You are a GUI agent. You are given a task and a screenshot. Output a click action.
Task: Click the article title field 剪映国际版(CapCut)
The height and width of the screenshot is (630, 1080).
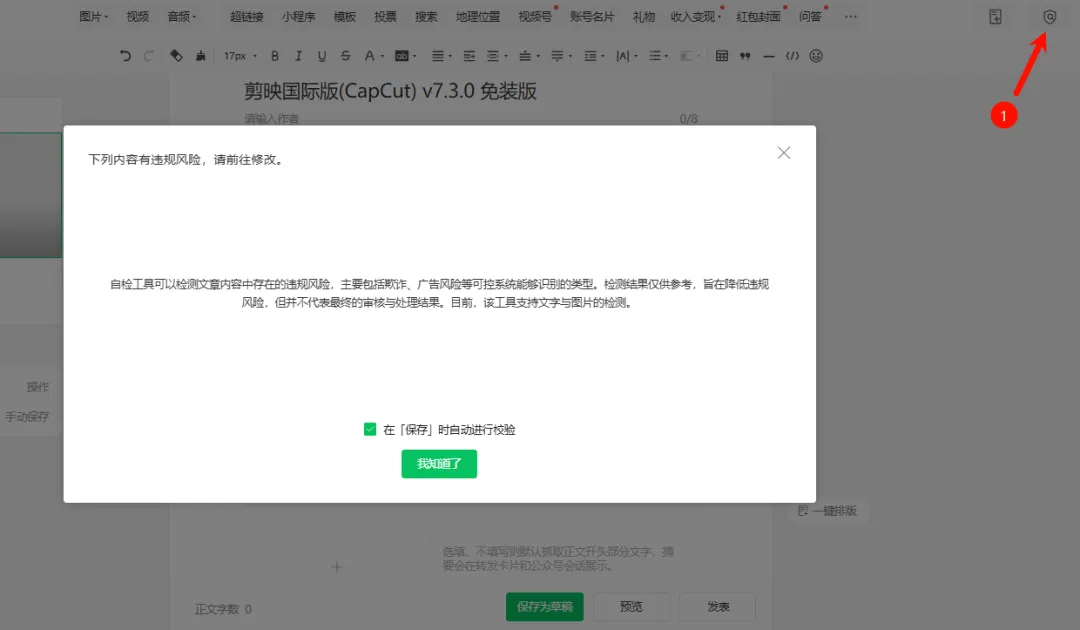[390, 91]
